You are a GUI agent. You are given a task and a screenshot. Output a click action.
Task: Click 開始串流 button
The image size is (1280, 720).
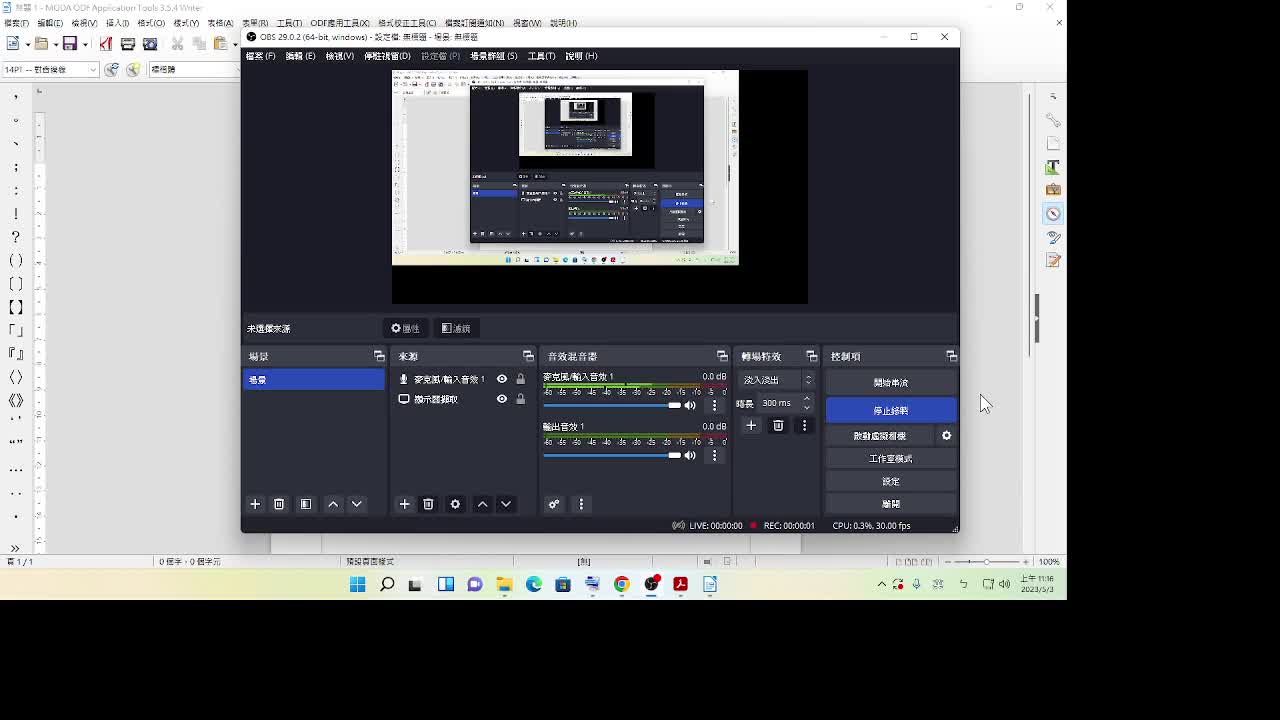(x=891, y=383)
